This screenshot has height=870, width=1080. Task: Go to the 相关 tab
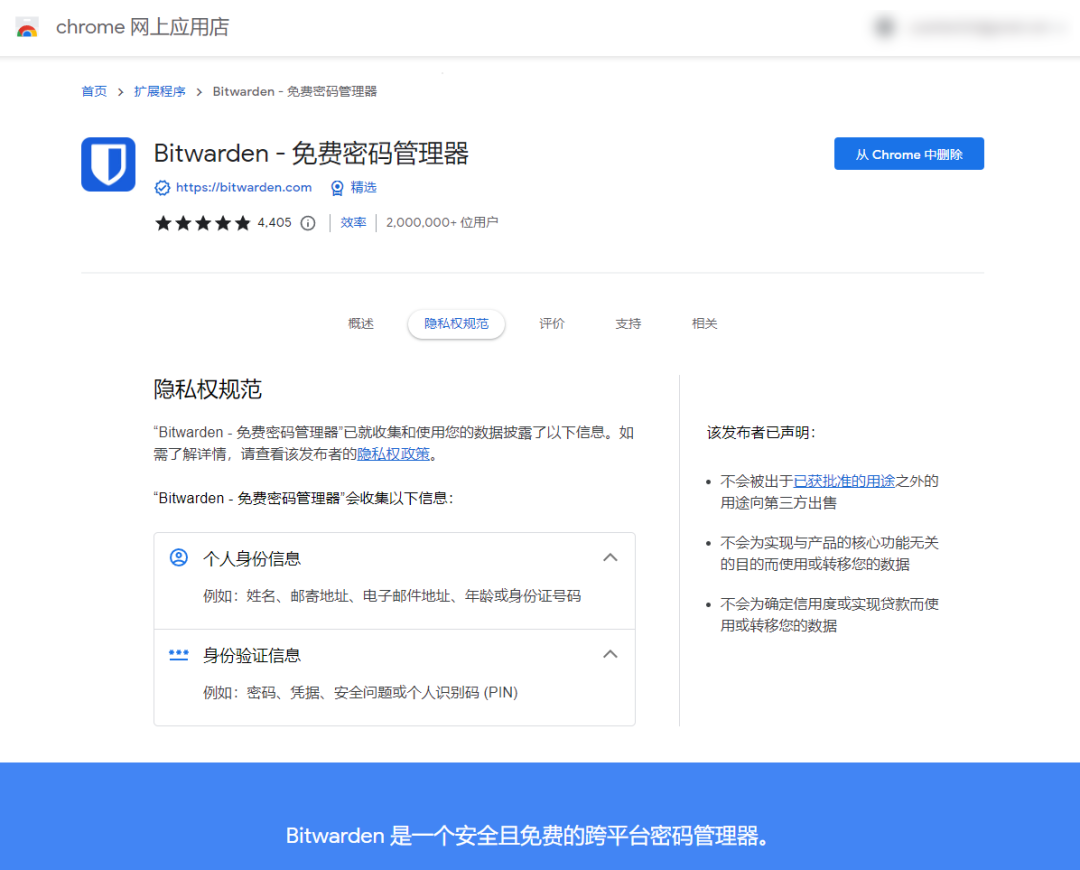(x=705, y=324)
